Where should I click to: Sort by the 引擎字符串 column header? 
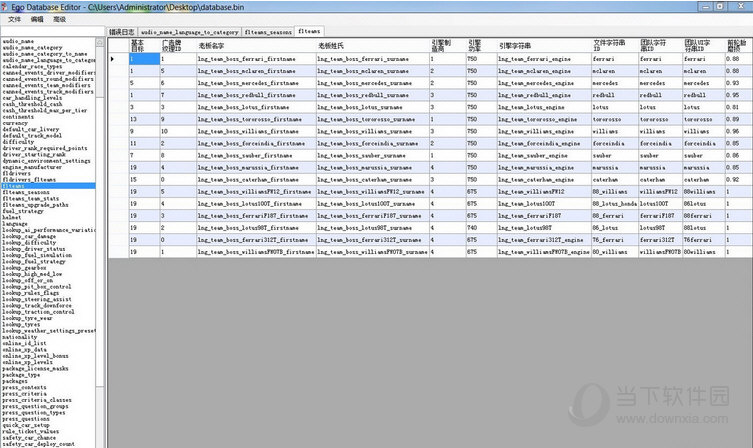[544, 46]
